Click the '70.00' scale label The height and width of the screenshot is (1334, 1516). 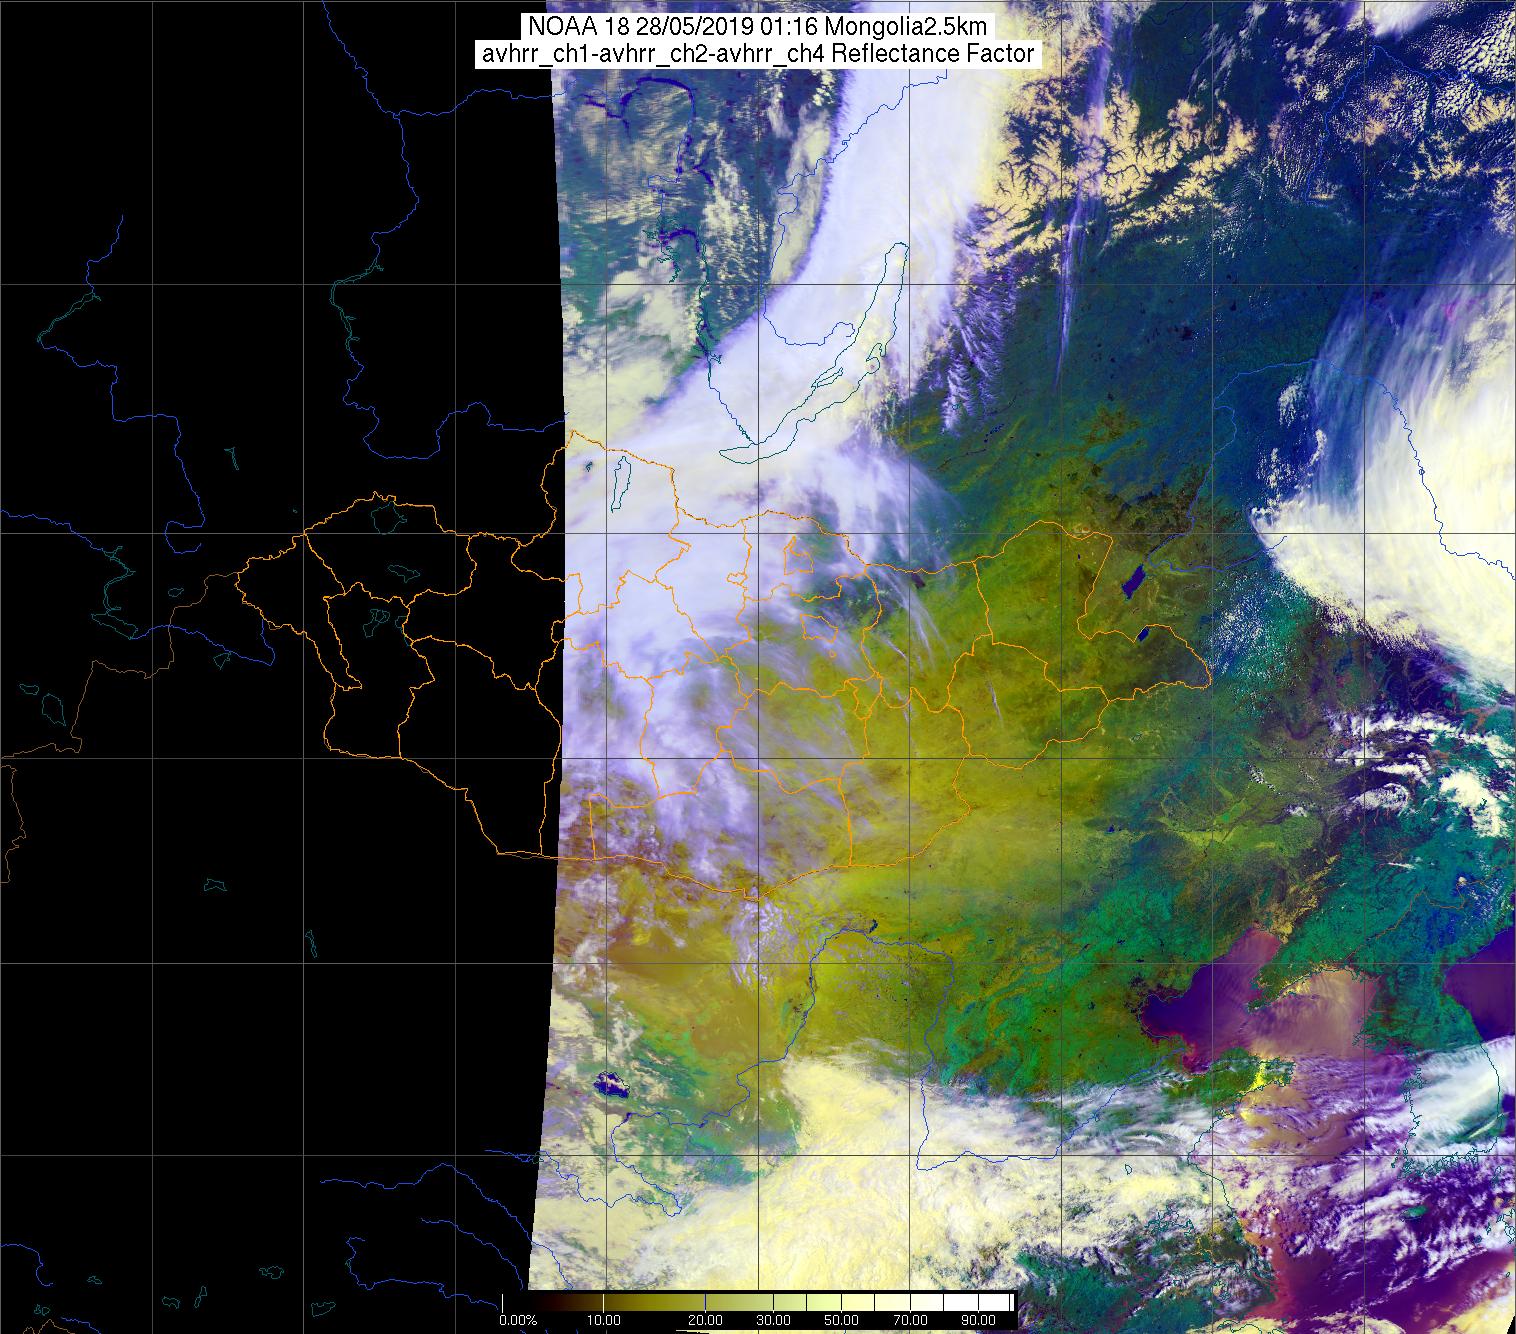[x=910, y=1321]
